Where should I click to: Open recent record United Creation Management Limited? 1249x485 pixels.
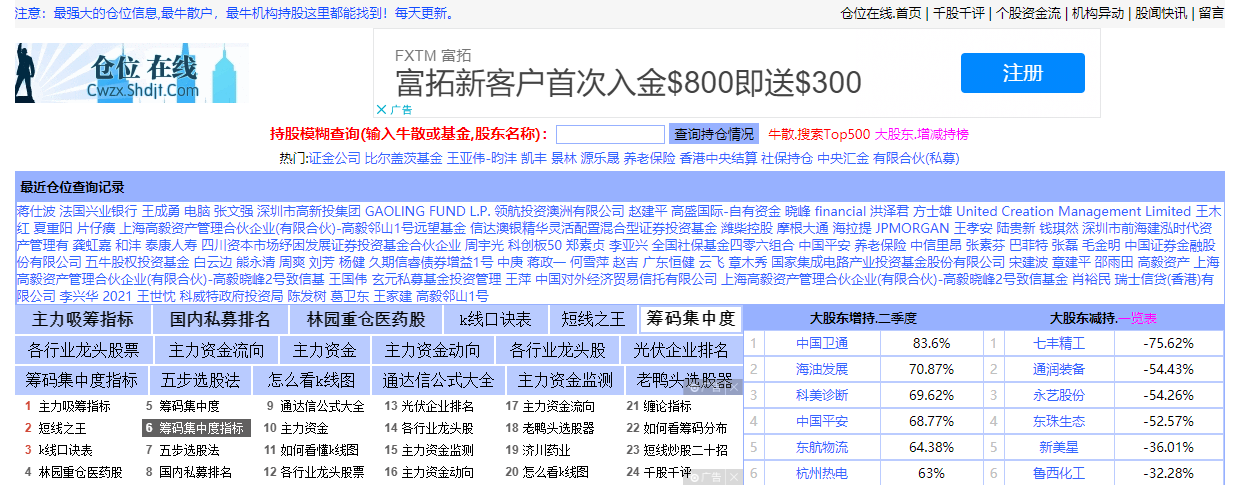[x=1073, y=212]
